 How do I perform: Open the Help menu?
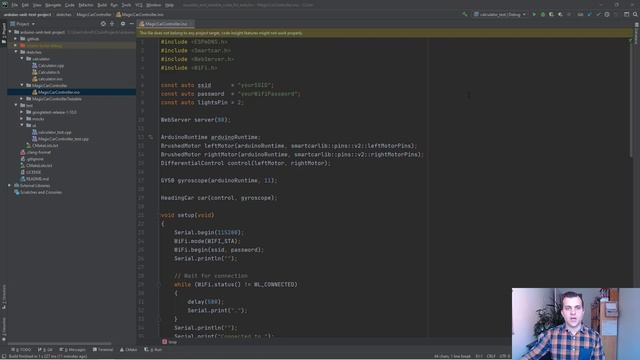pos(169,5)
